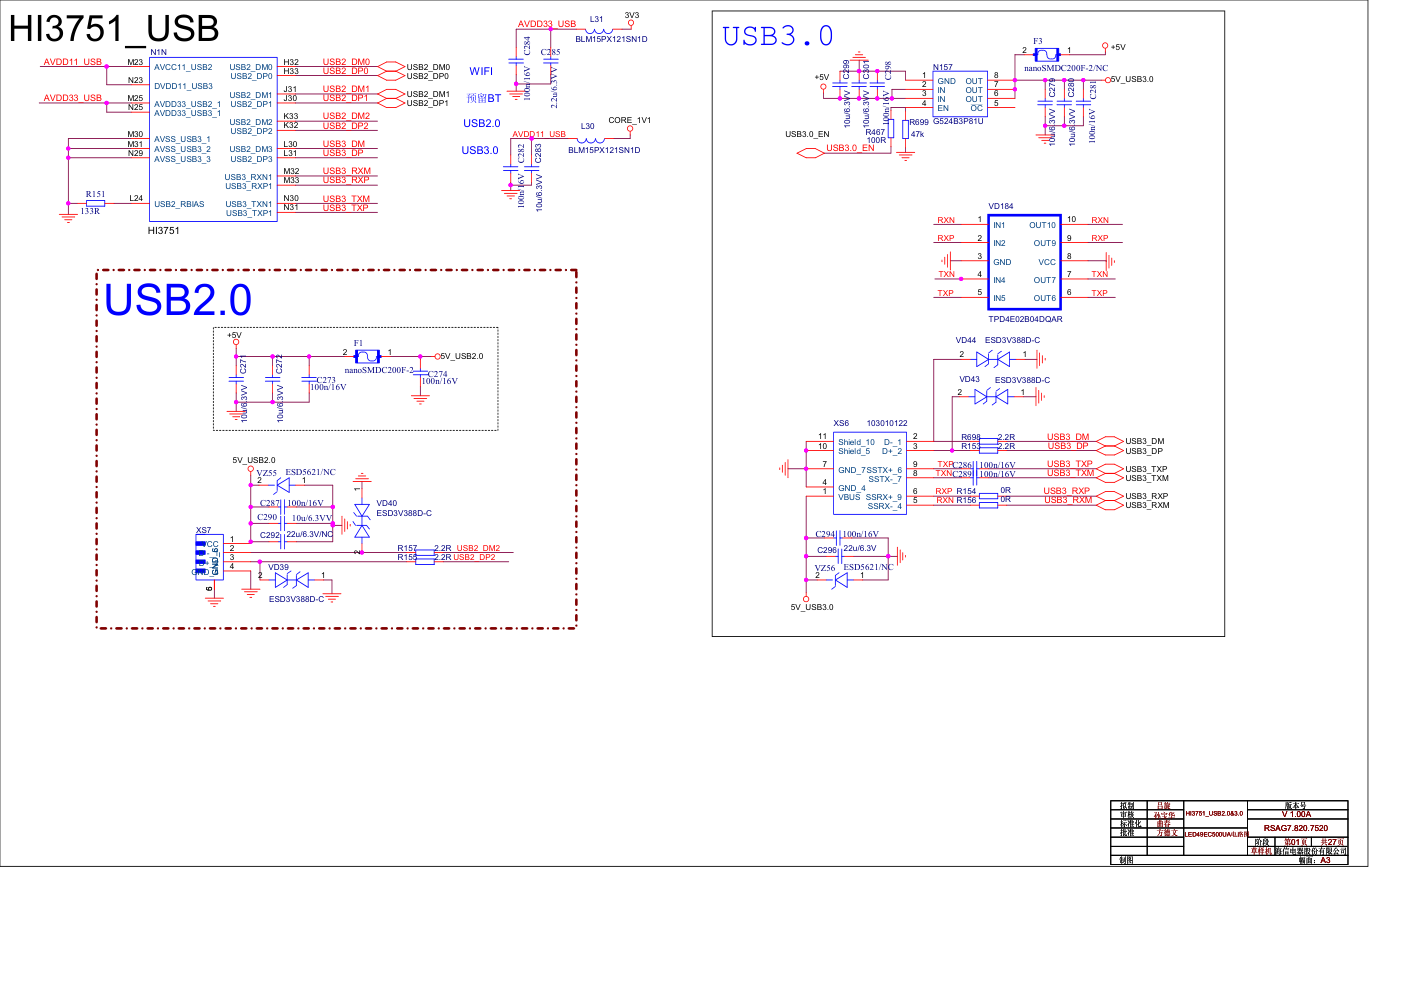Click the F1 fuse symbol in USB2.0 block

click(367, 356)
